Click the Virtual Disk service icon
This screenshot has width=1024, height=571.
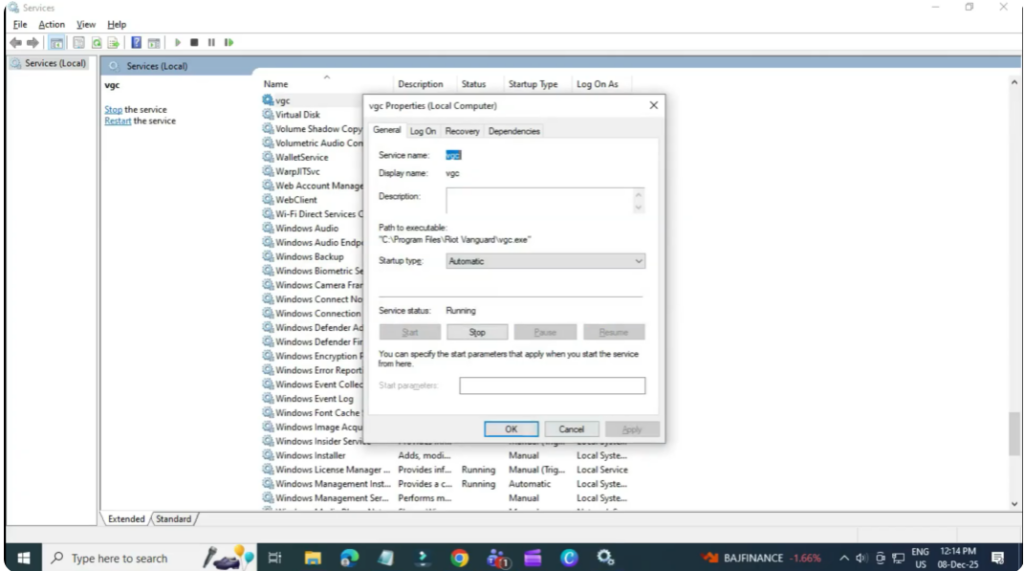268,114
